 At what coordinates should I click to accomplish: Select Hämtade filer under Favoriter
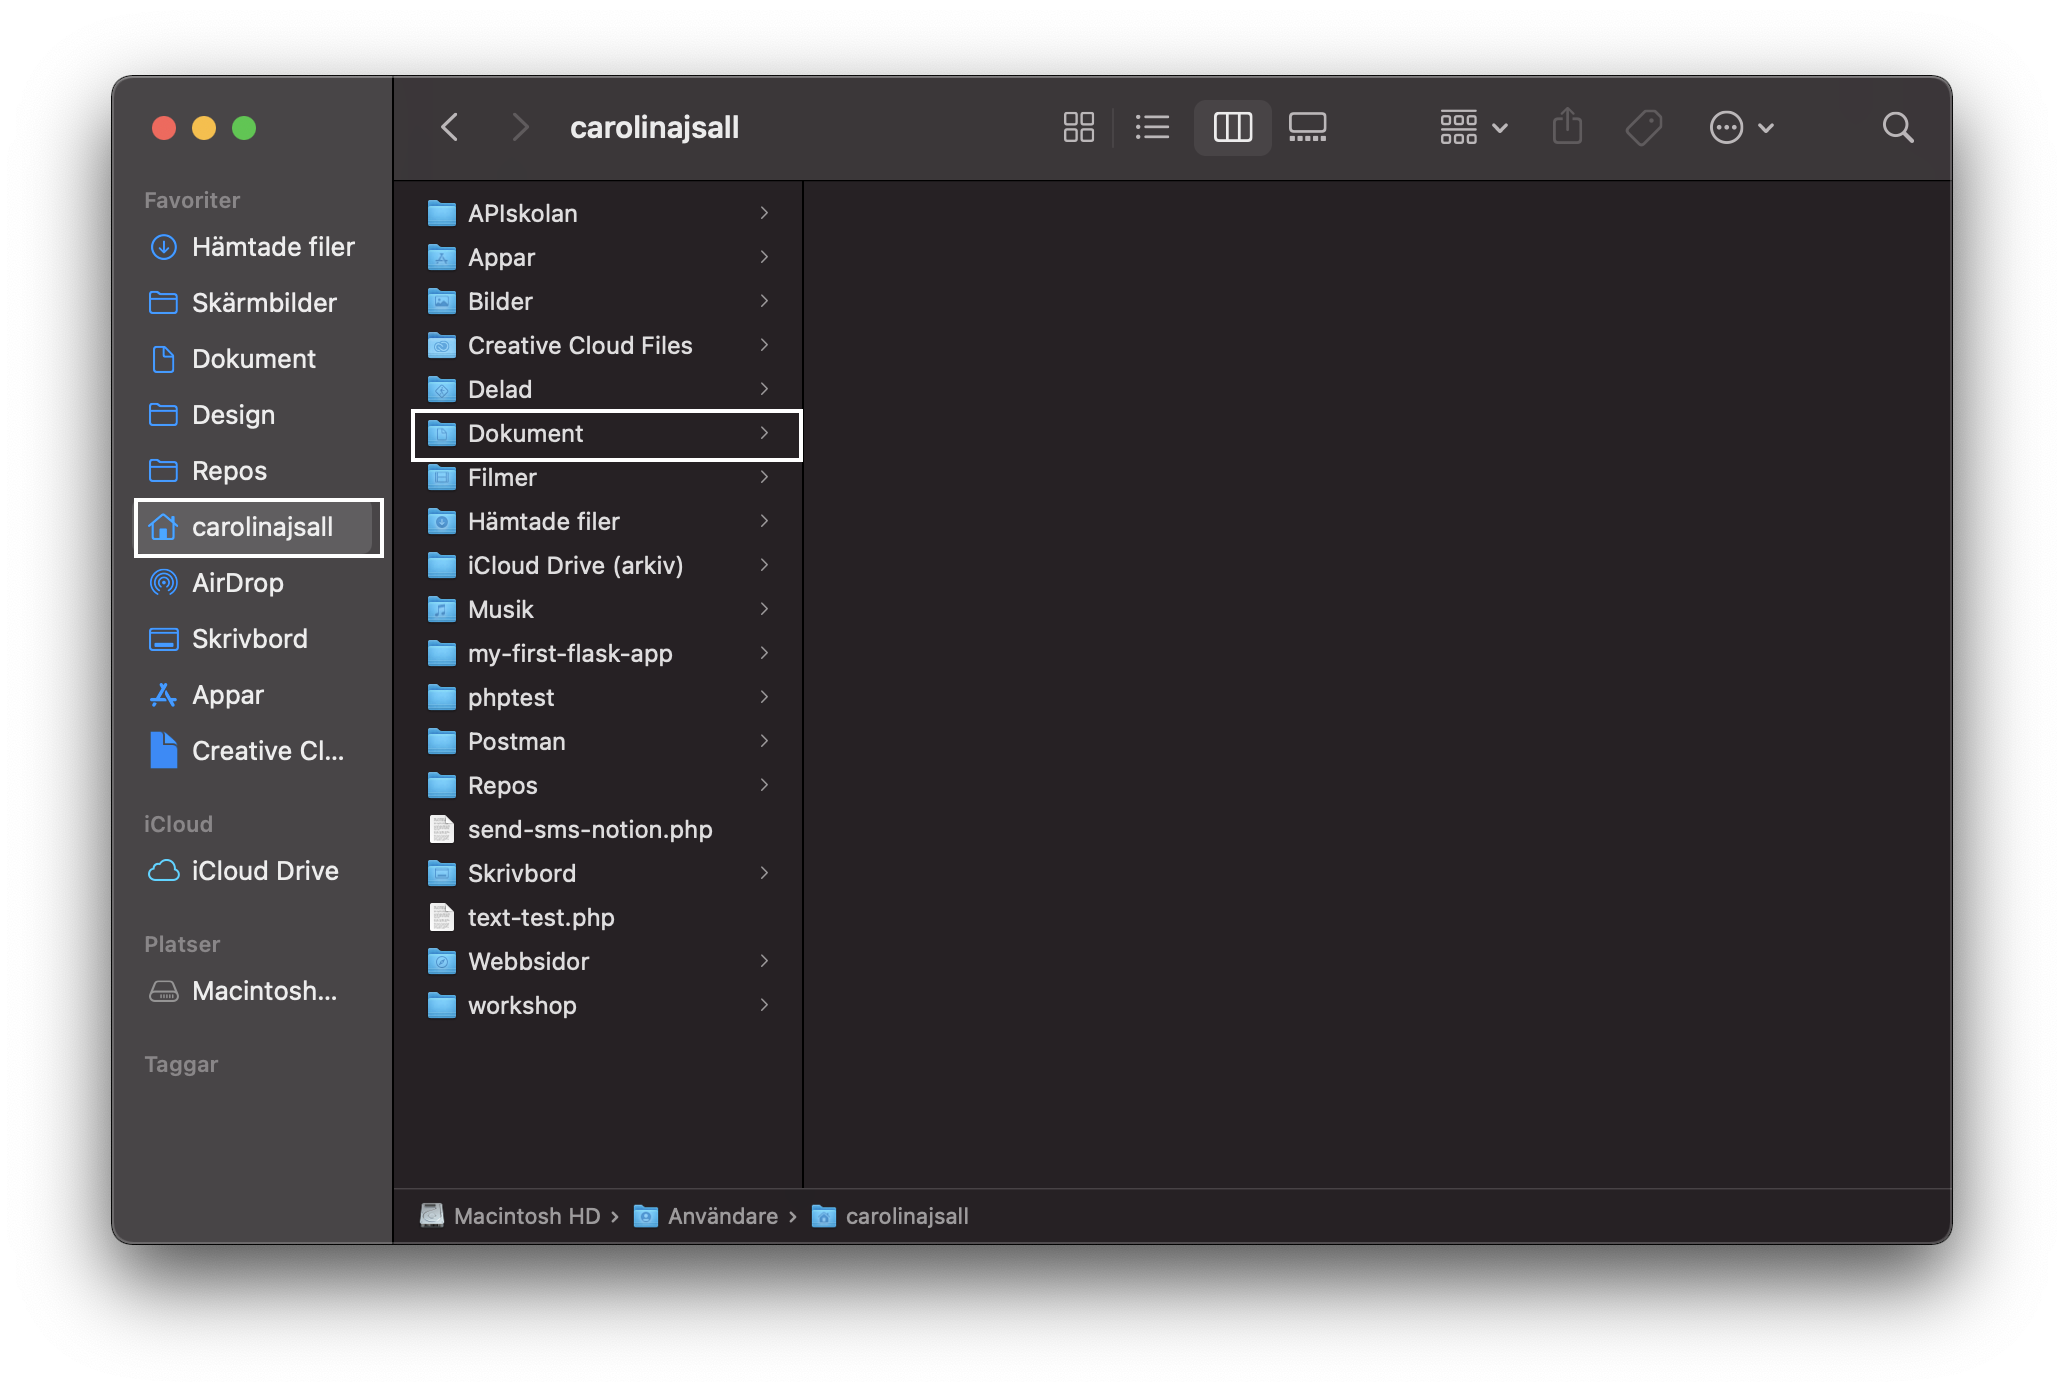273,247
